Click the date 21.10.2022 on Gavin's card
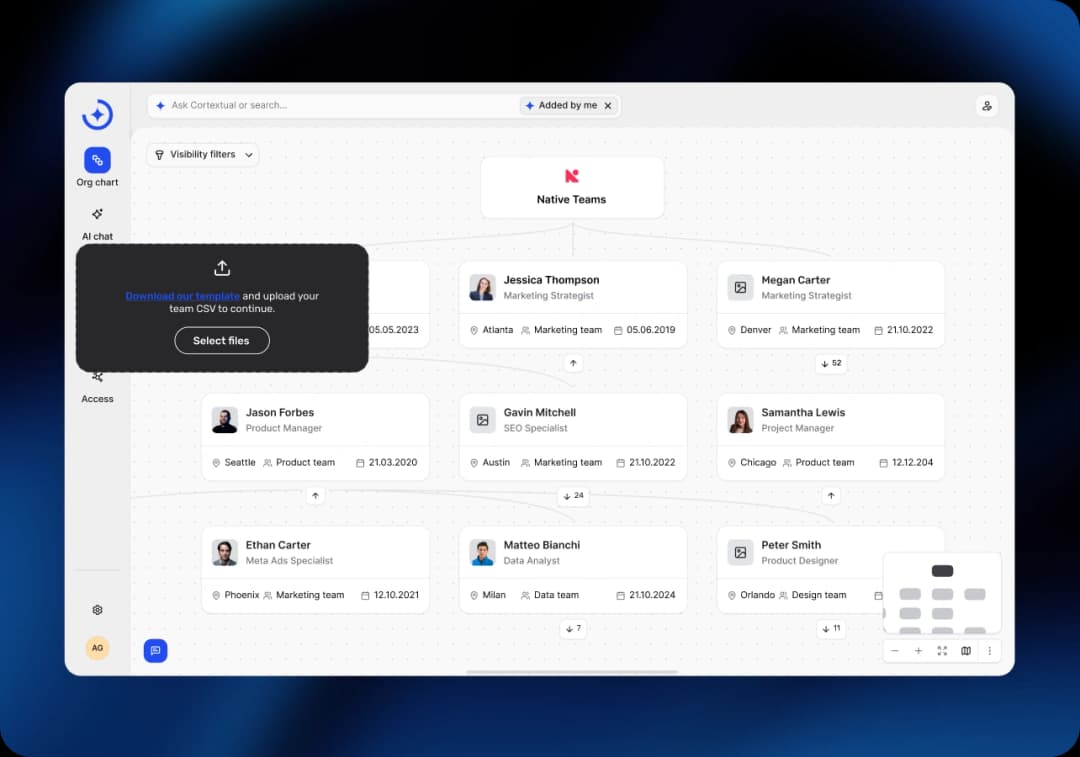This screenshot has width=1080, height=757. pyautogui.click(x=652, y=462)
